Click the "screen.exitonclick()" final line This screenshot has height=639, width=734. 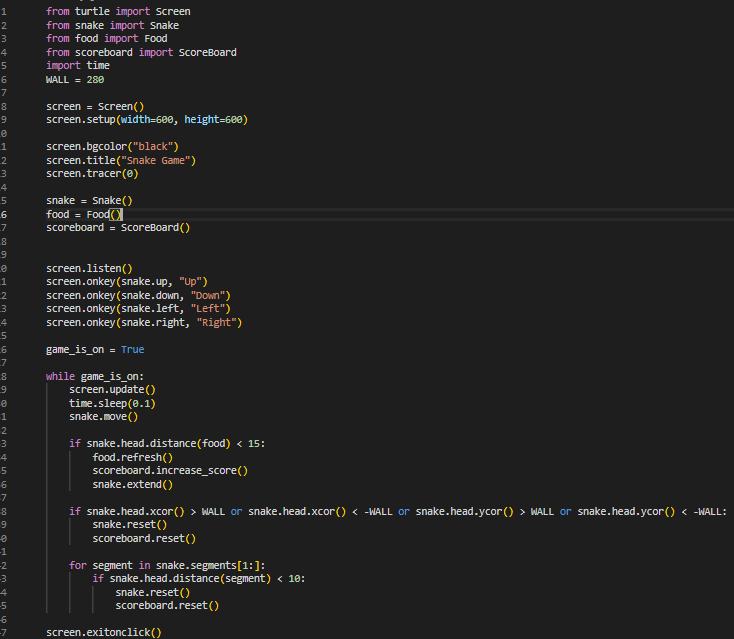coord(104,632)
